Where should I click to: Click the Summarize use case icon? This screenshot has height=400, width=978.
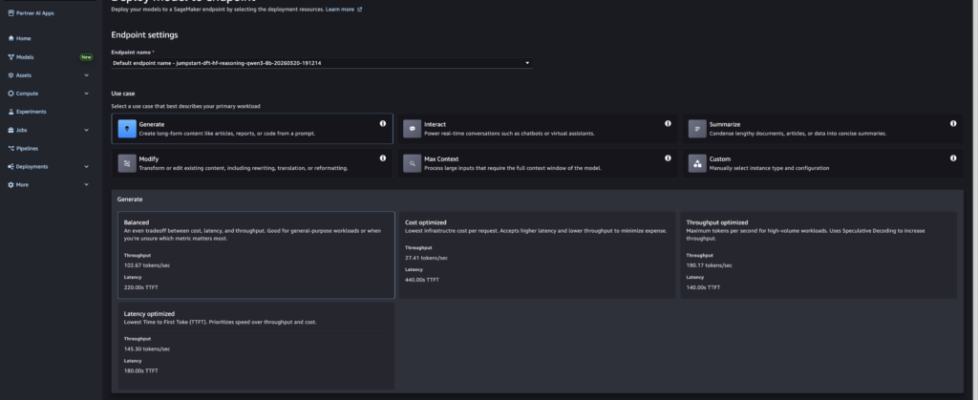click(697, 129)
